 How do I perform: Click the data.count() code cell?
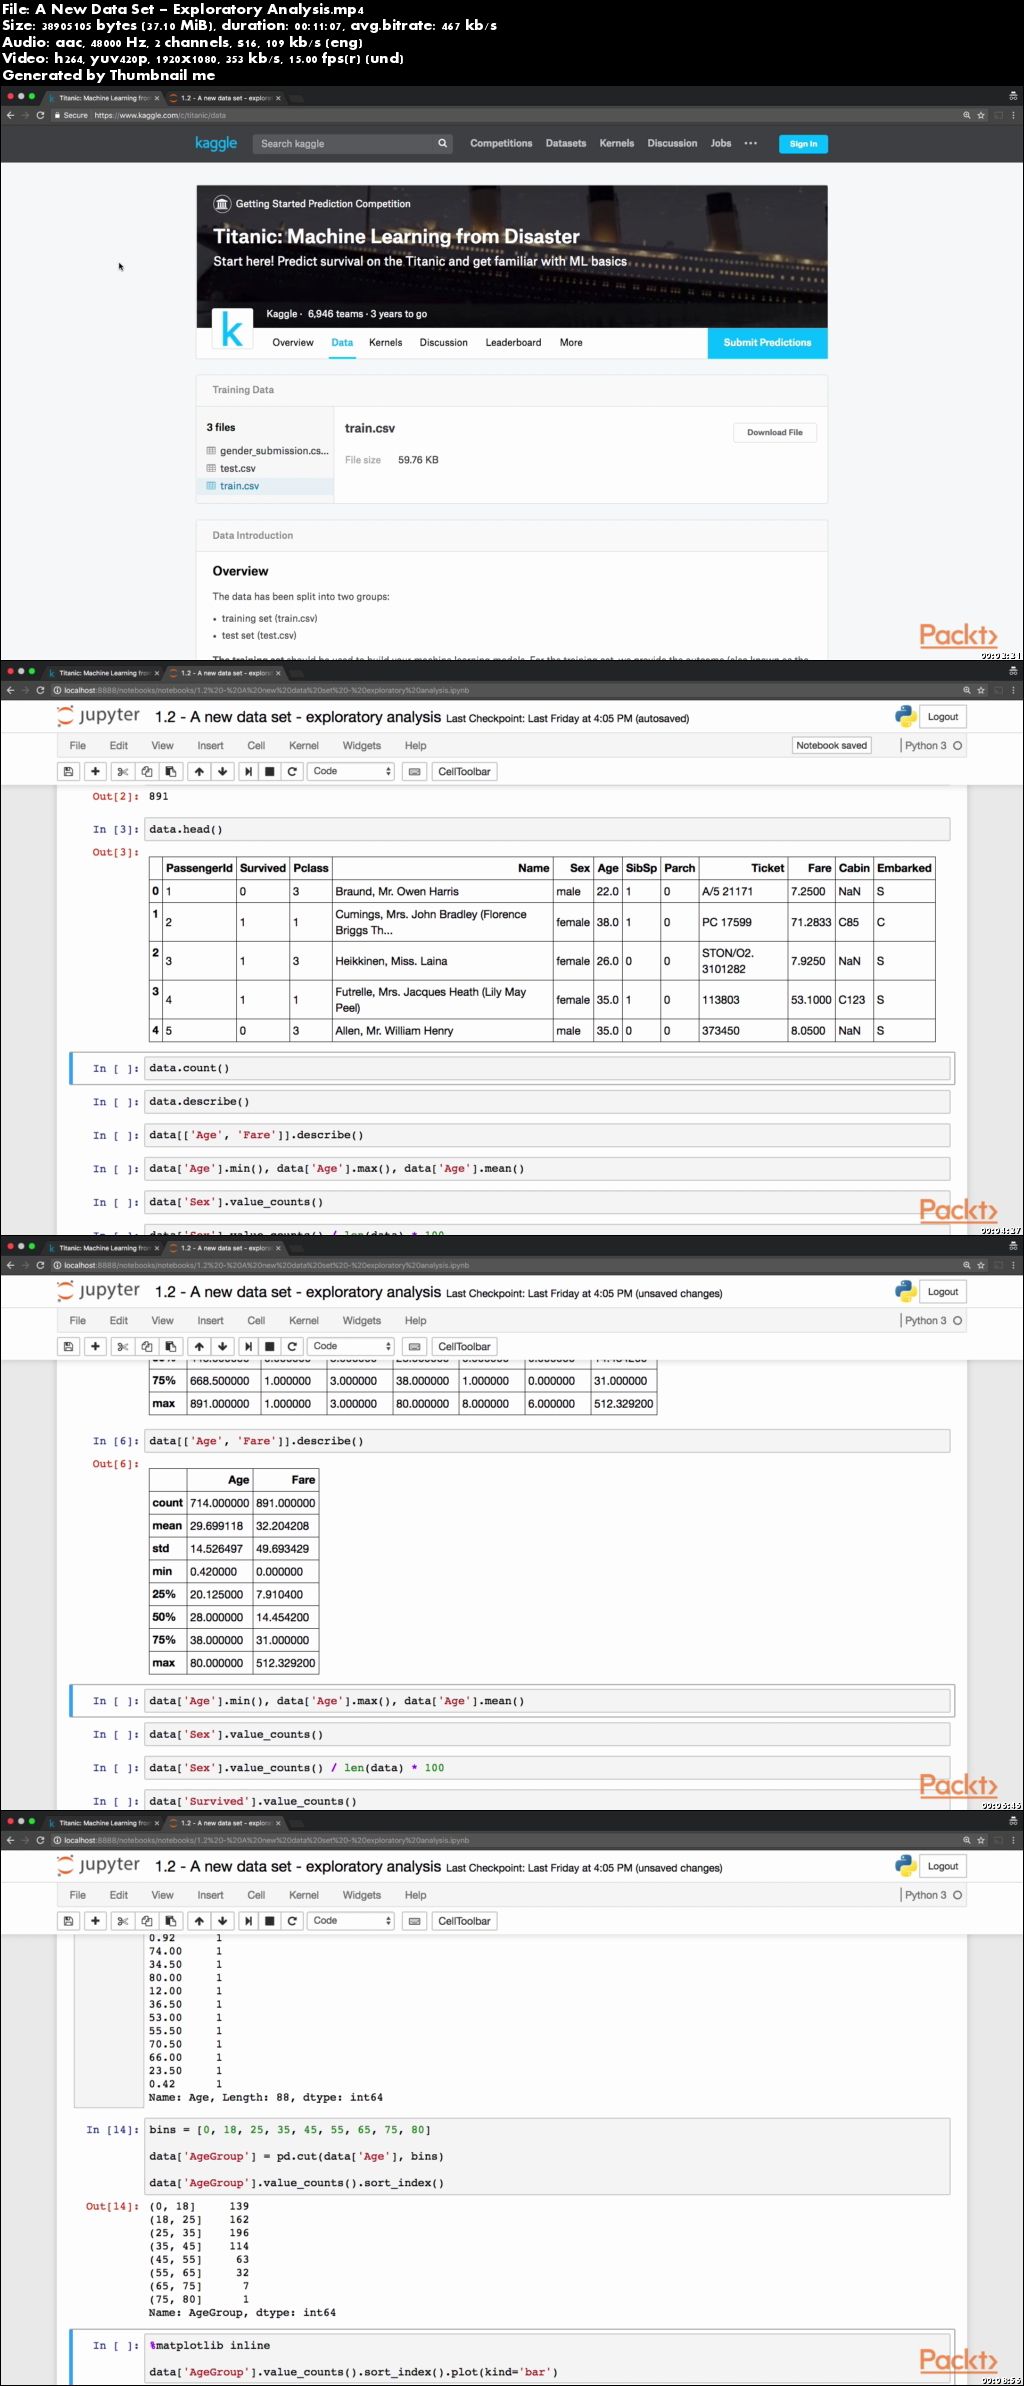point(548,1068)
